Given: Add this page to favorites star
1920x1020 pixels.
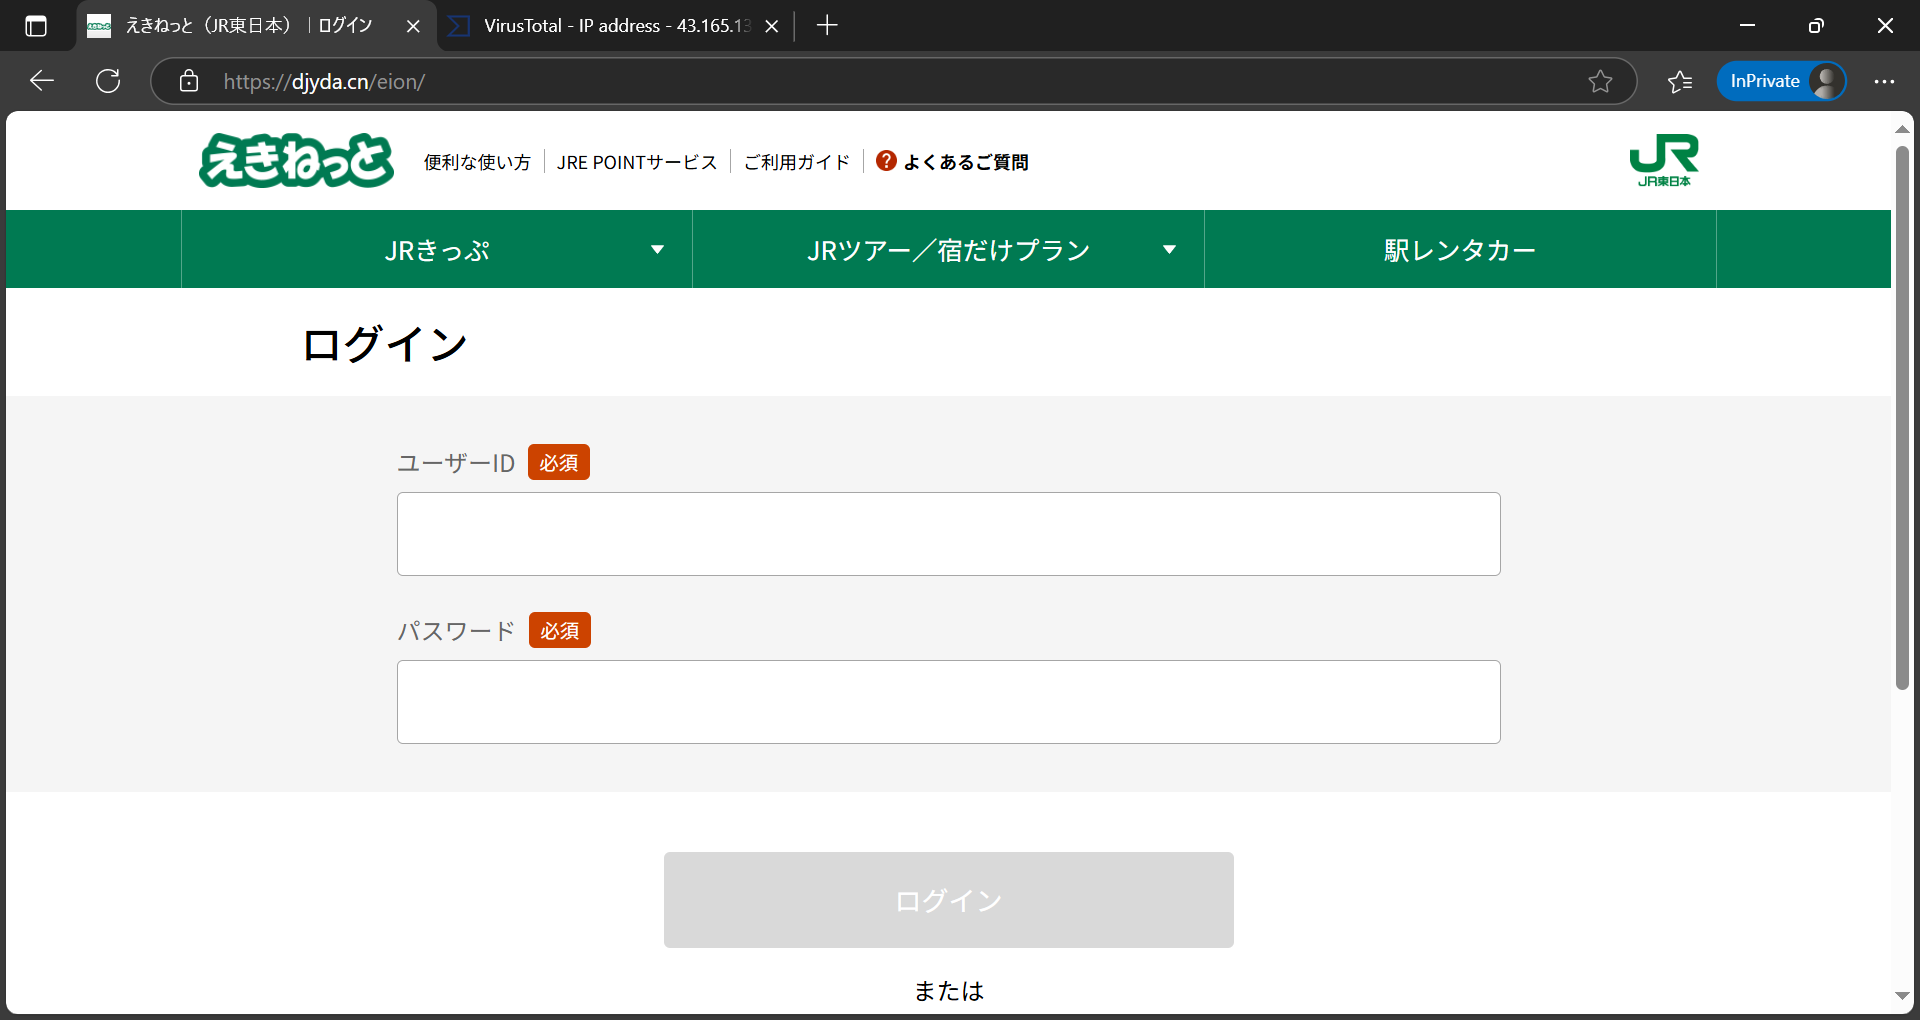Looking at the screenshot, I should (1600, 81).
